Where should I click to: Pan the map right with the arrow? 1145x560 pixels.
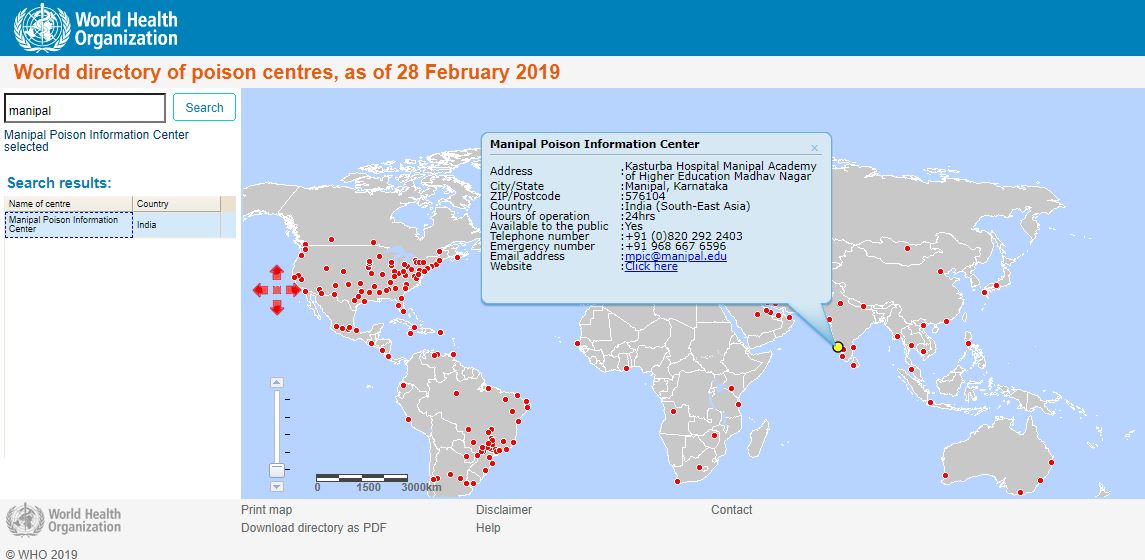[294, 290]
